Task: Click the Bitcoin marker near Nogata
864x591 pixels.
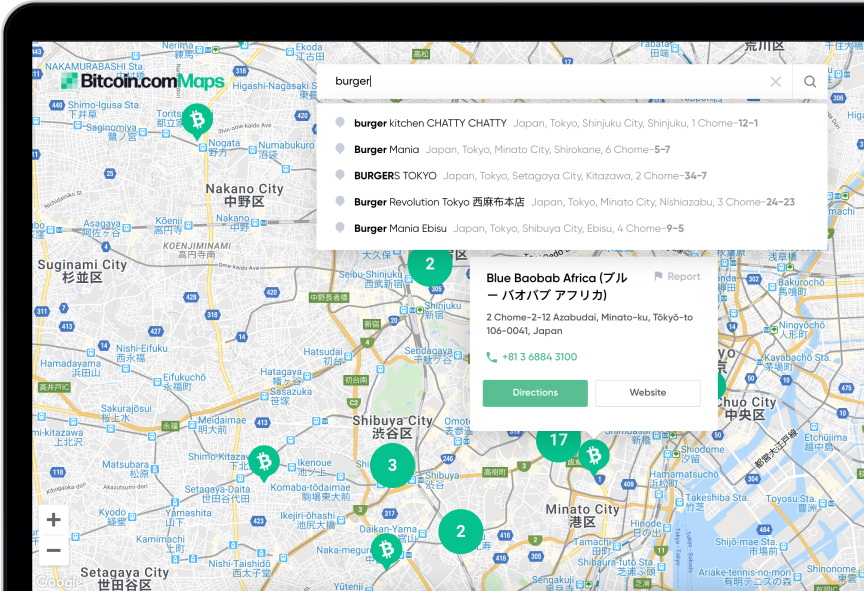Action: (x=197, y=121)
